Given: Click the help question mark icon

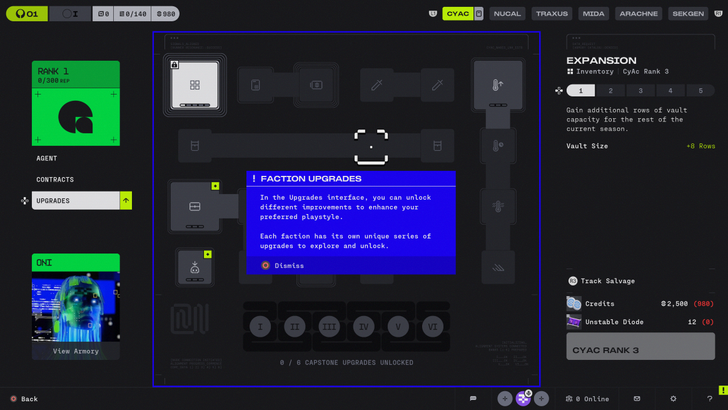Looking at the screenshot, I should pyautogui.click(x=709, y=398).
